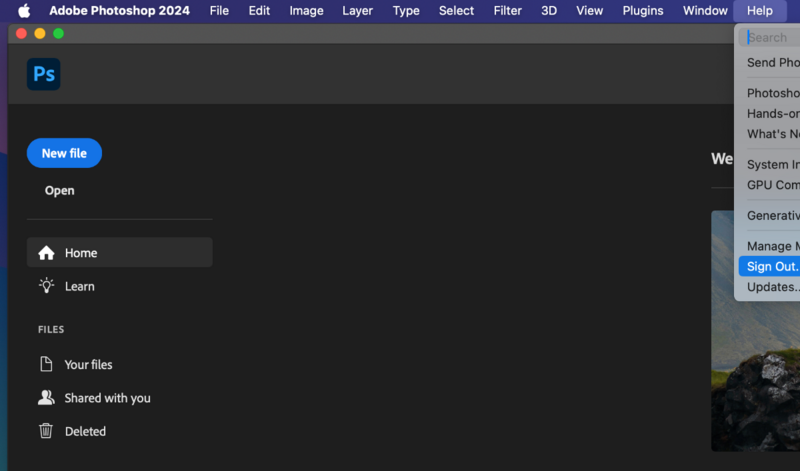Click the yellow minimize window button

40,34
